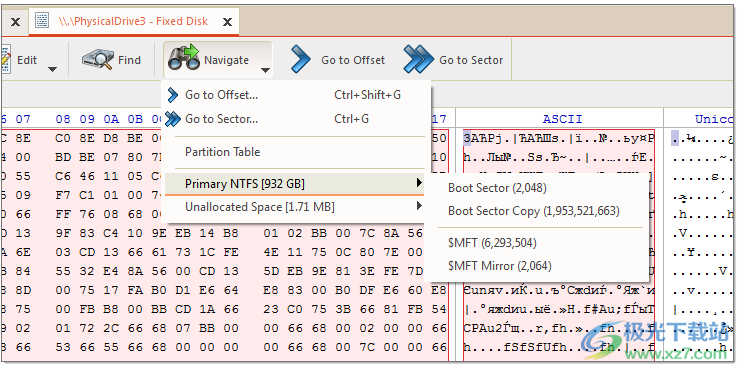Viewport: 740px width, 370px height.
Task: Click the Go to Offset toolbar arrow icon
Action: (x=301, y=59)
